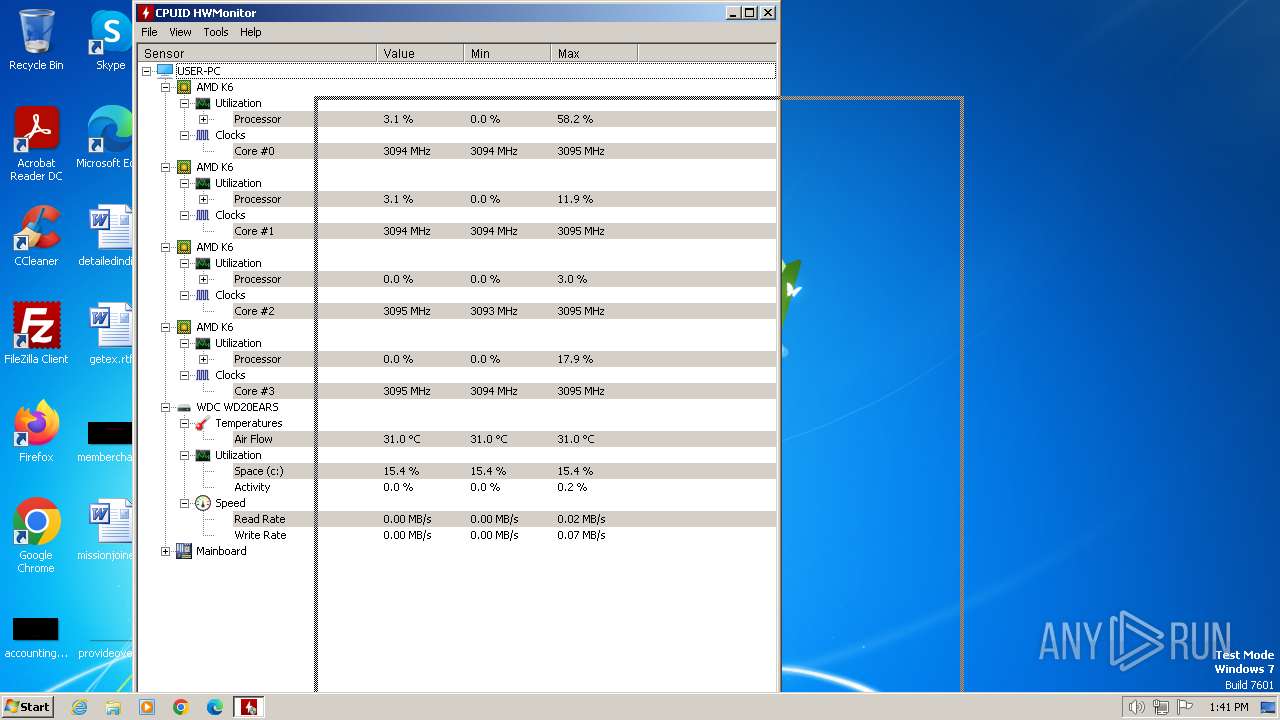
Task: Select the accounting desktop file icon
Action: pyautogui.click(x=36, y=637)
